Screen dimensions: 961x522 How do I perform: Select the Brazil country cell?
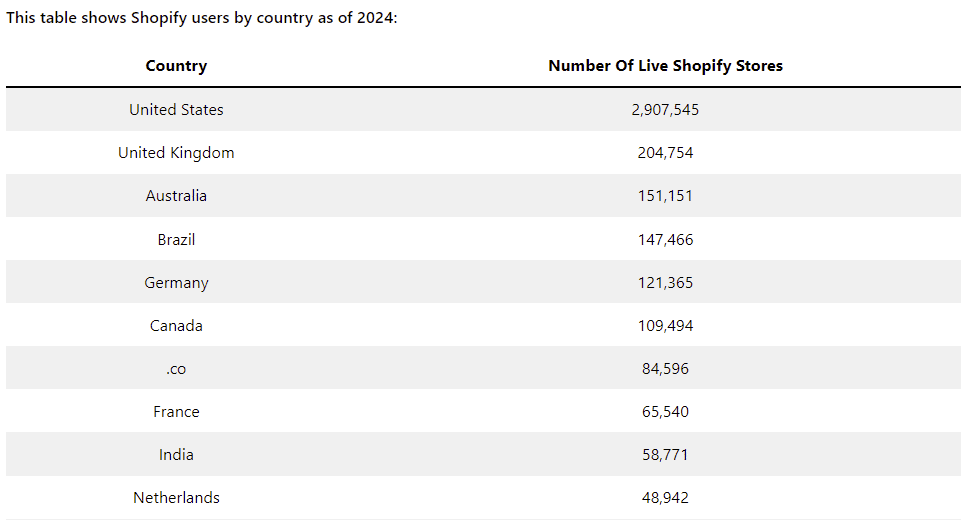(x=176, y=240)
